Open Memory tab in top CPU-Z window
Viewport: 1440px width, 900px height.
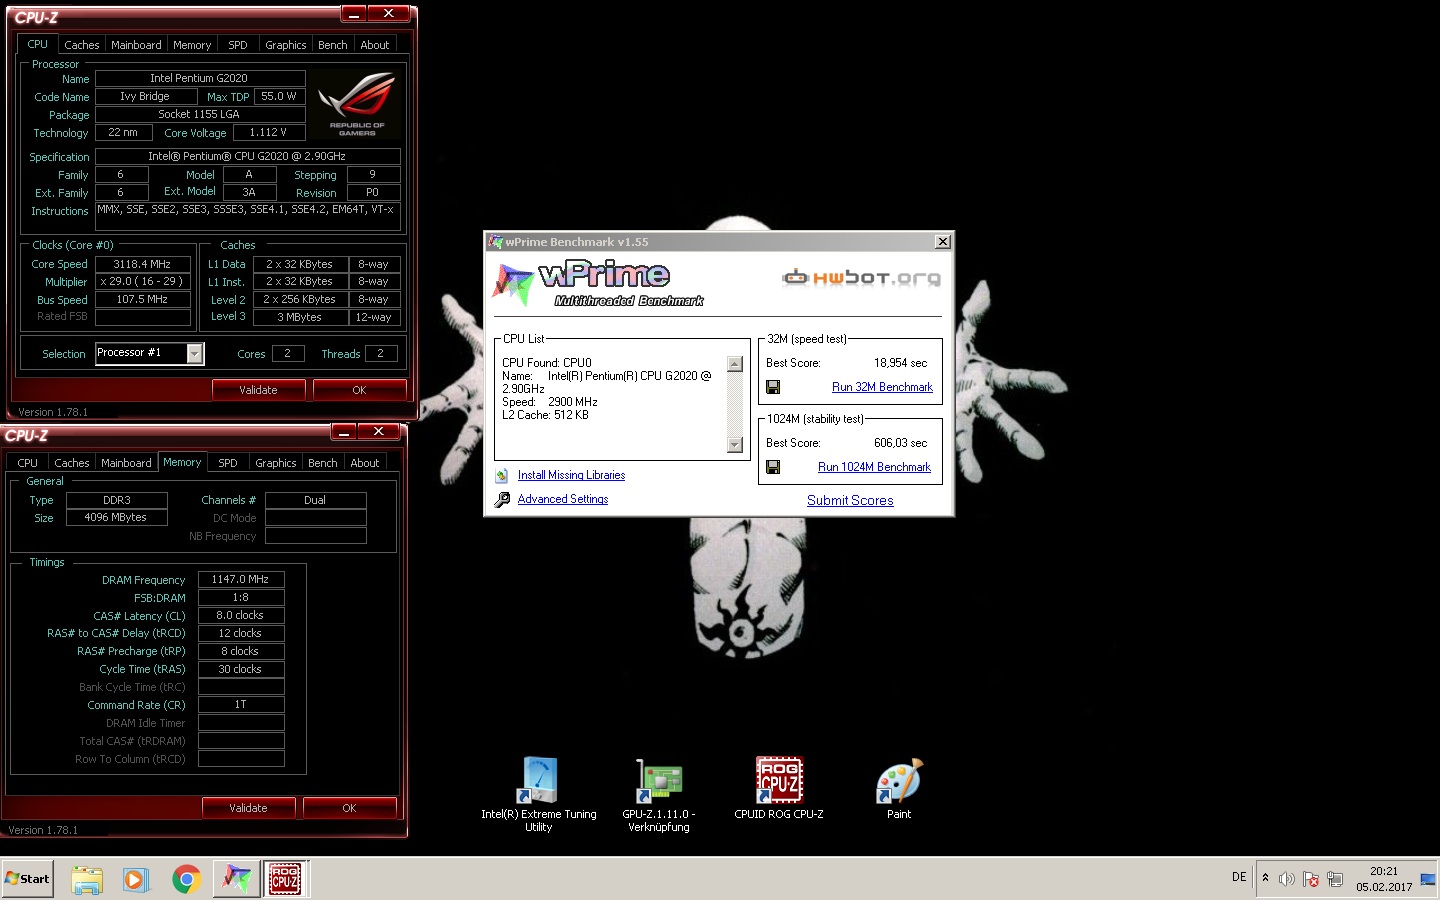click(x=192, y=45)
